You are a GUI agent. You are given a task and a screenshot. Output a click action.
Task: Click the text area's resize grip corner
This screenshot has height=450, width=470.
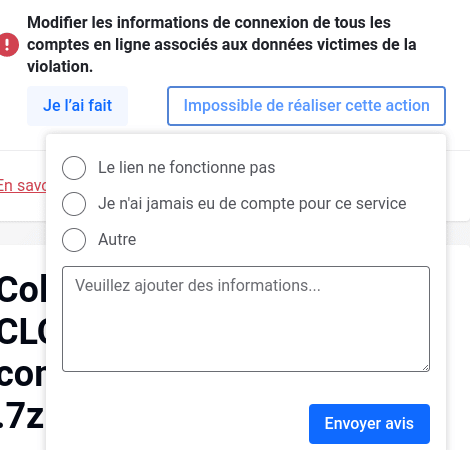tap(426, 367)
